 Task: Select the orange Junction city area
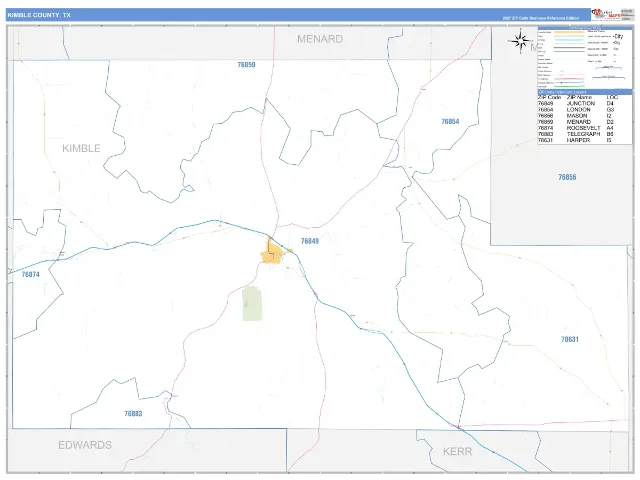272,253
